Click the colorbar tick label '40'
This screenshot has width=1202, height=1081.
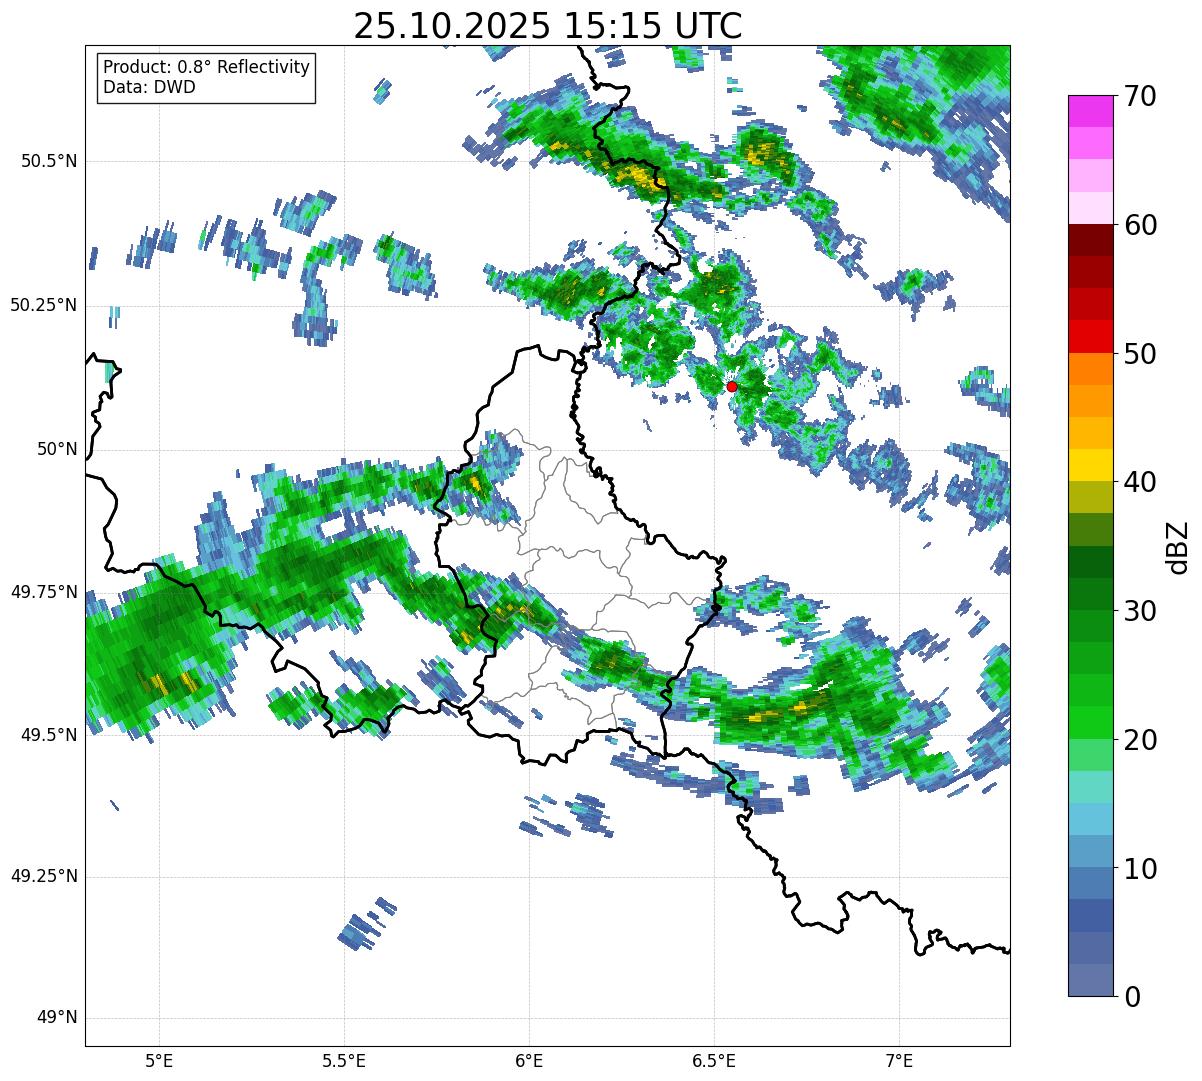(1140, 482)
